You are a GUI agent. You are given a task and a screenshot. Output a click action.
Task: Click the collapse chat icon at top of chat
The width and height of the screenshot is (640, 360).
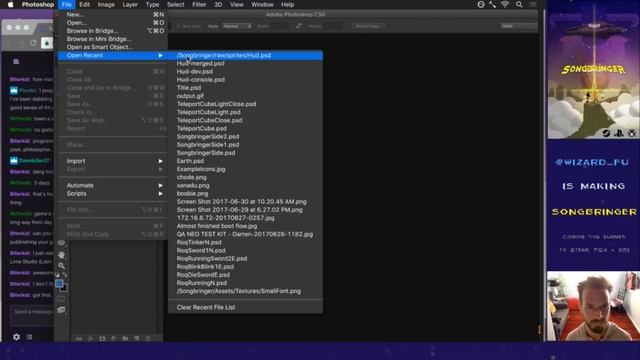click(16, 61)
